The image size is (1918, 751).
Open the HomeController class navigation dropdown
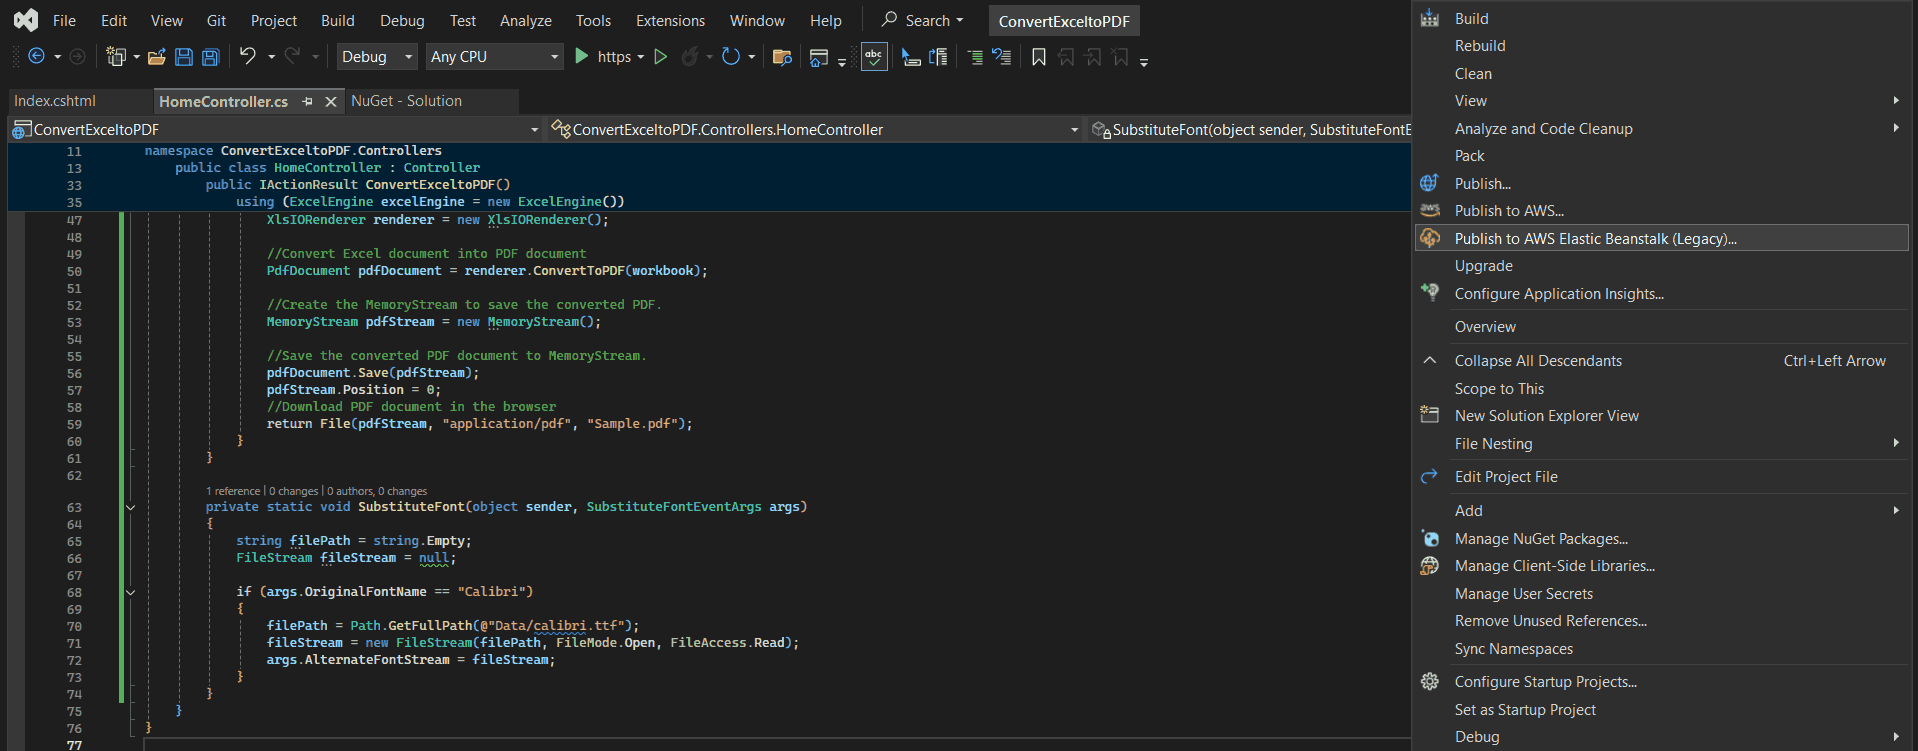[816, 129]
